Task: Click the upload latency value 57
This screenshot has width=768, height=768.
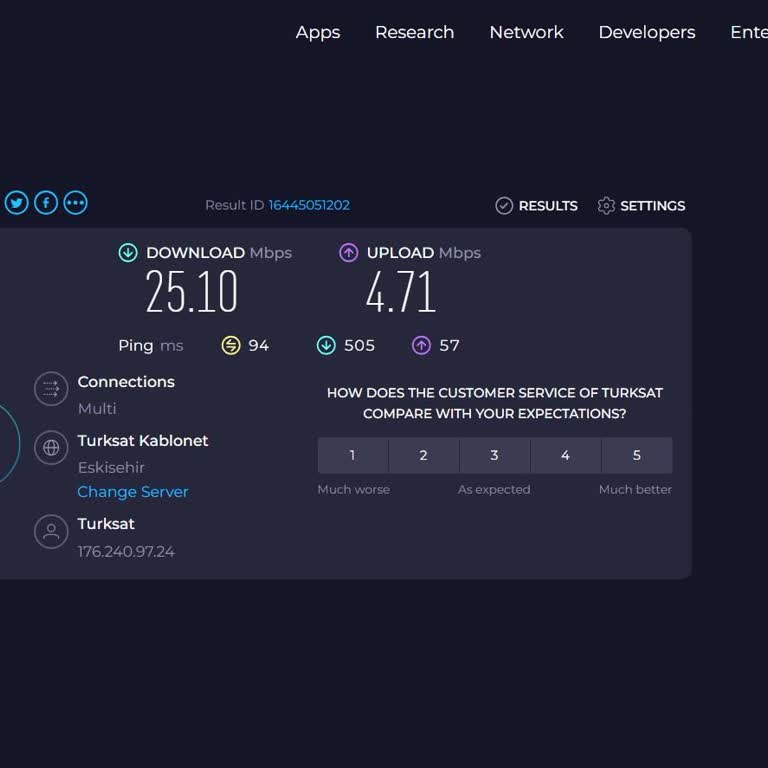Action: point(449,346)
